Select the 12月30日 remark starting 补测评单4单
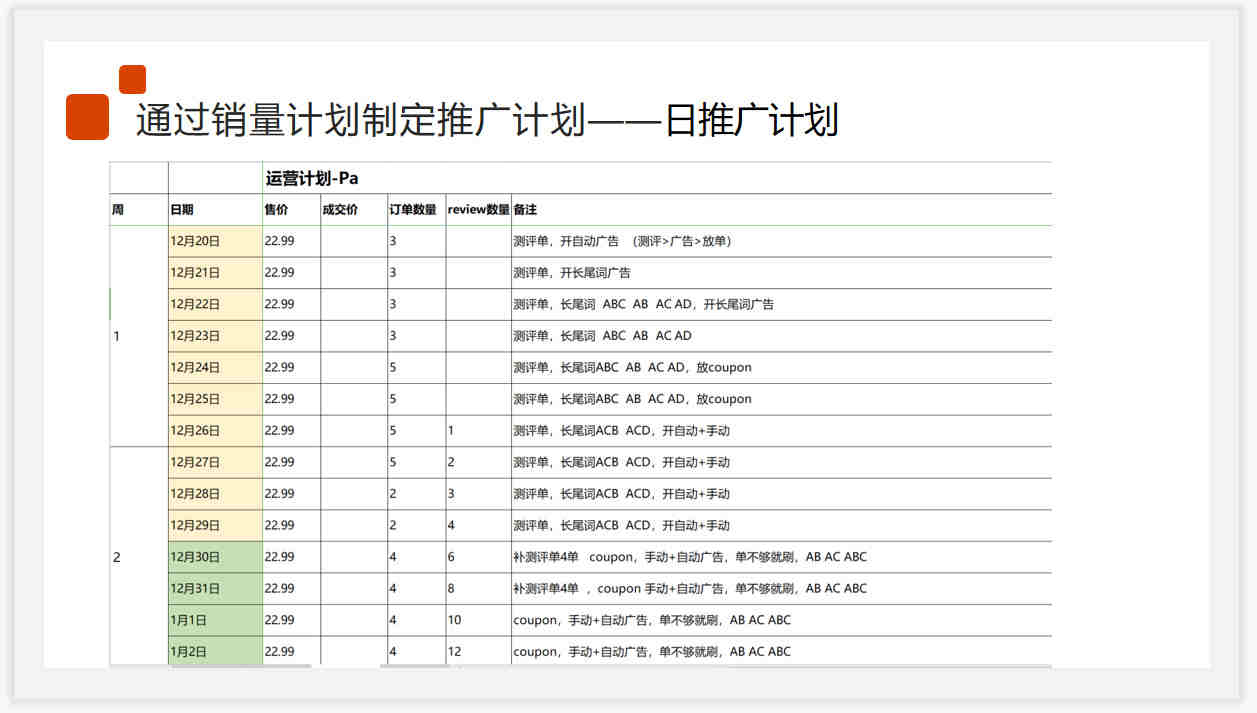The image size is (1257, 713). (690, 557)
